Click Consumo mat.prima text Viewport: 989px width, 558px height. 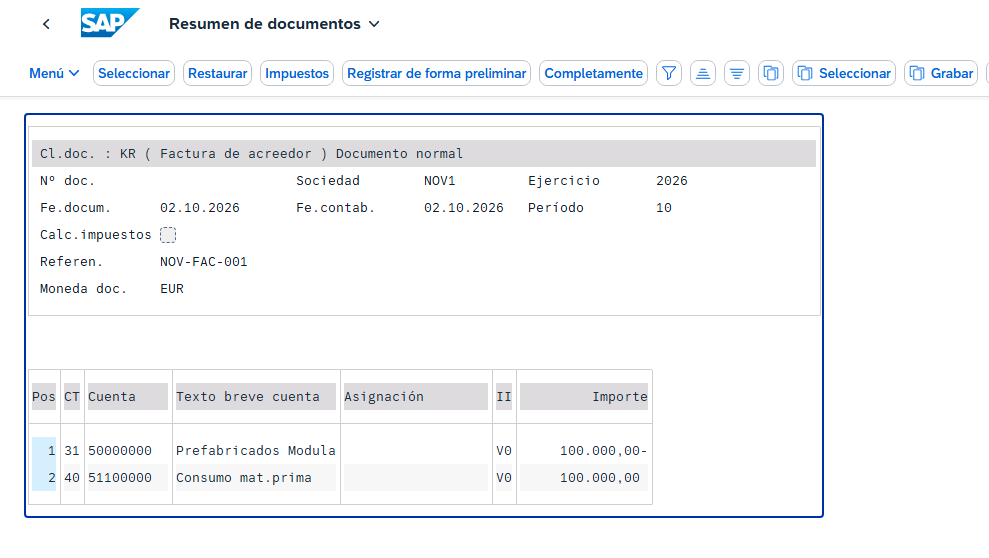click(243, 478)
